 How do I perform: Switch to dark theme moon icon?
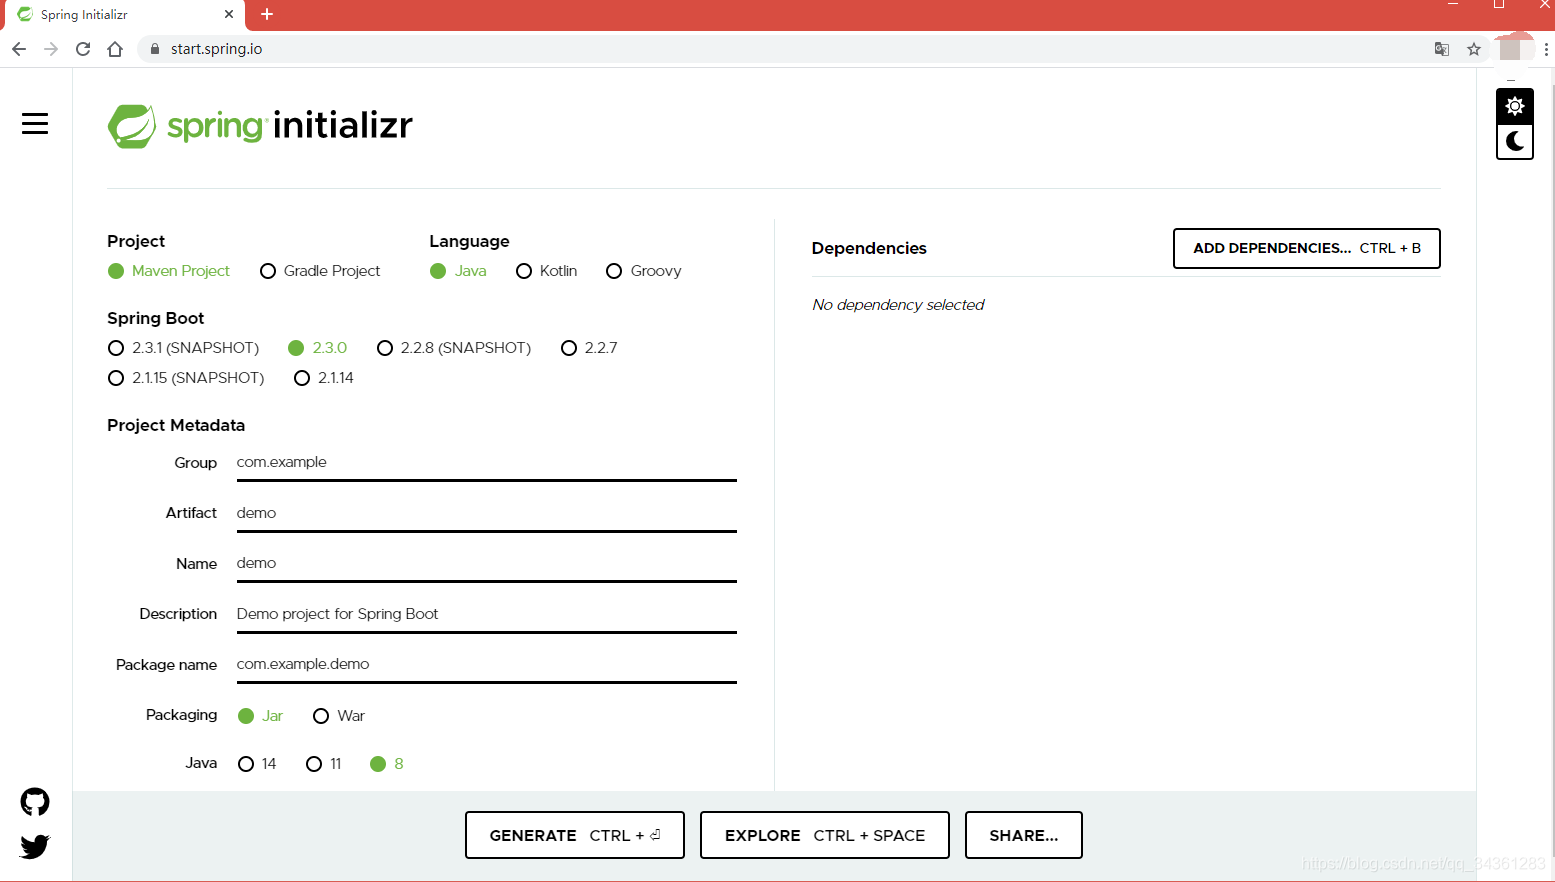(1515, 141)
